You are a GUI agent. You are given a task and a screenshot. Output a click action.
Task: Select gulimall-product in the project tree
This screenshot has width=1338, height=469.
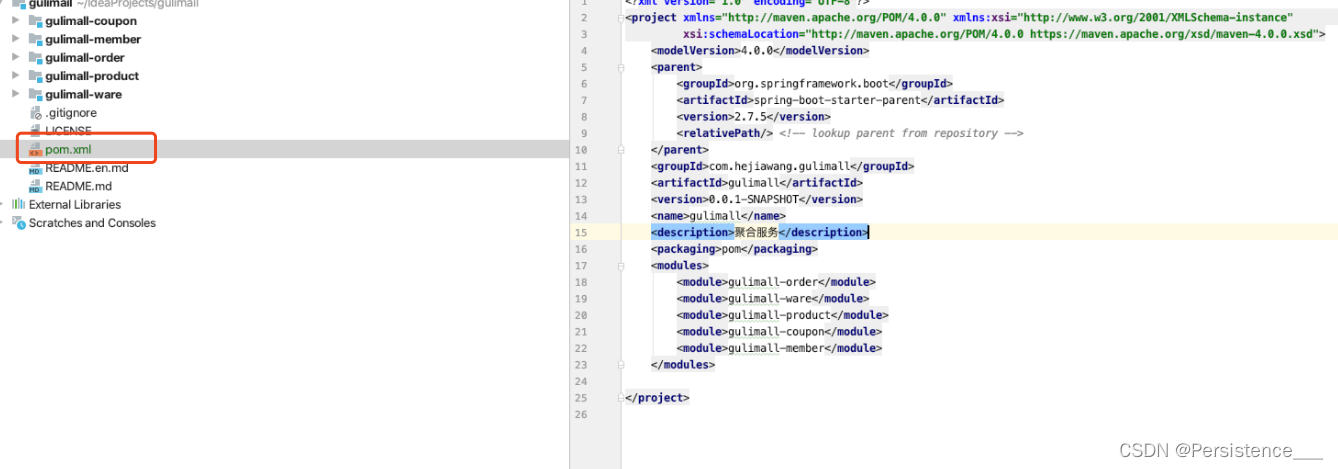(x=92, y=76)
